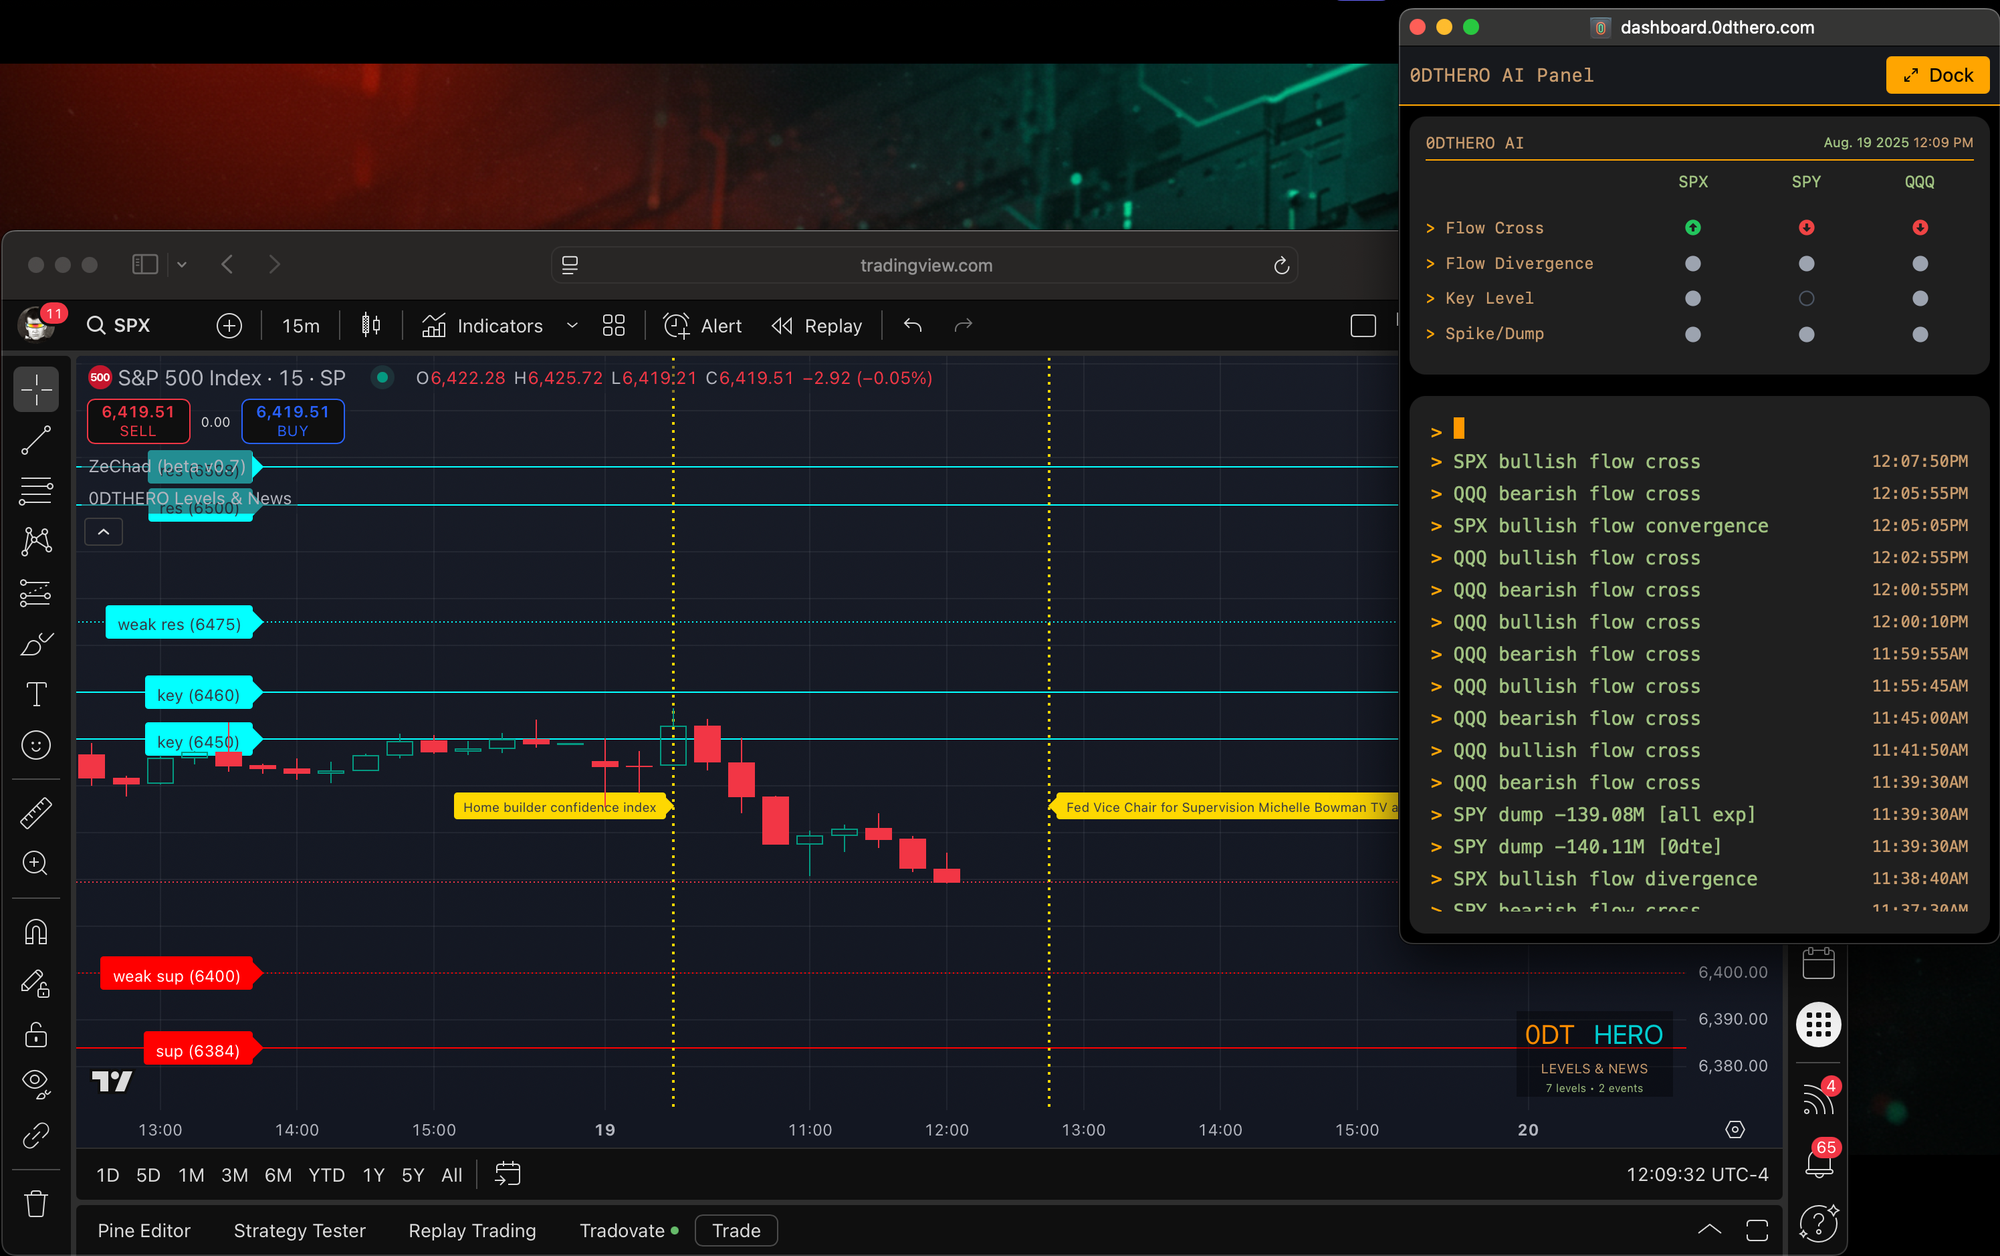The width and height of the screenshot is (2000, 1256).
Task: Toggle hide all drawings eye icon
Action: (x=36, y=1083)
